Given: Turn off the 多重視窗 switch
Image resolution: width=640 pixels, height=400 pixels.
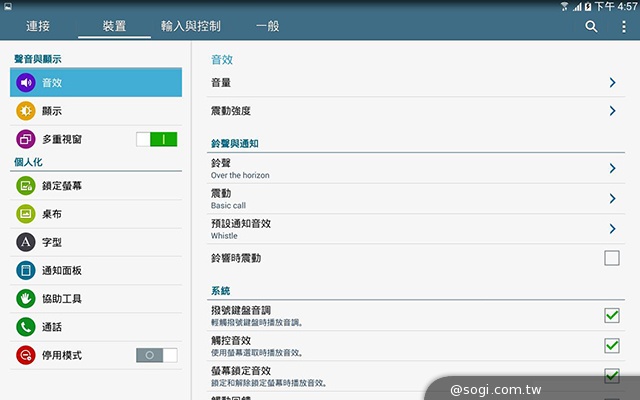Looking at the screenshot, I should 157,139.
